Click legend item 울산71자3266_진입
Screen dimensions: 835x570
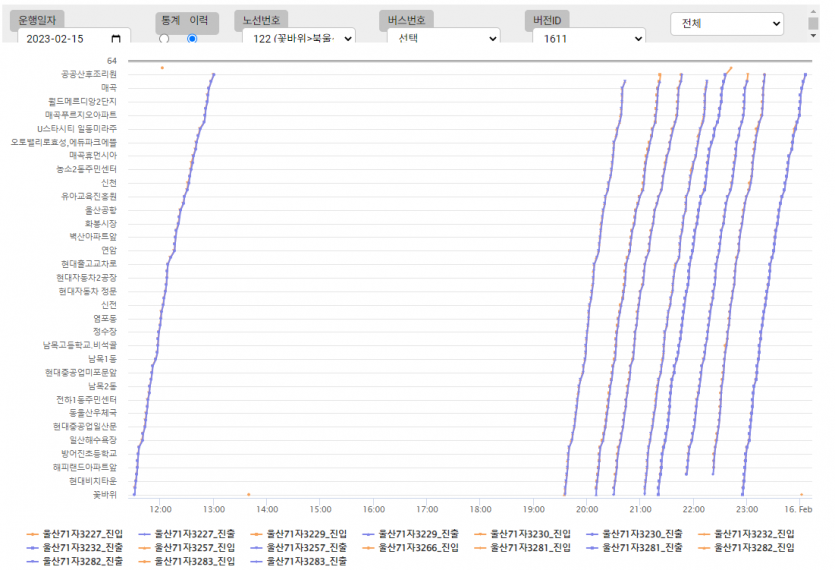pos(412,548)
